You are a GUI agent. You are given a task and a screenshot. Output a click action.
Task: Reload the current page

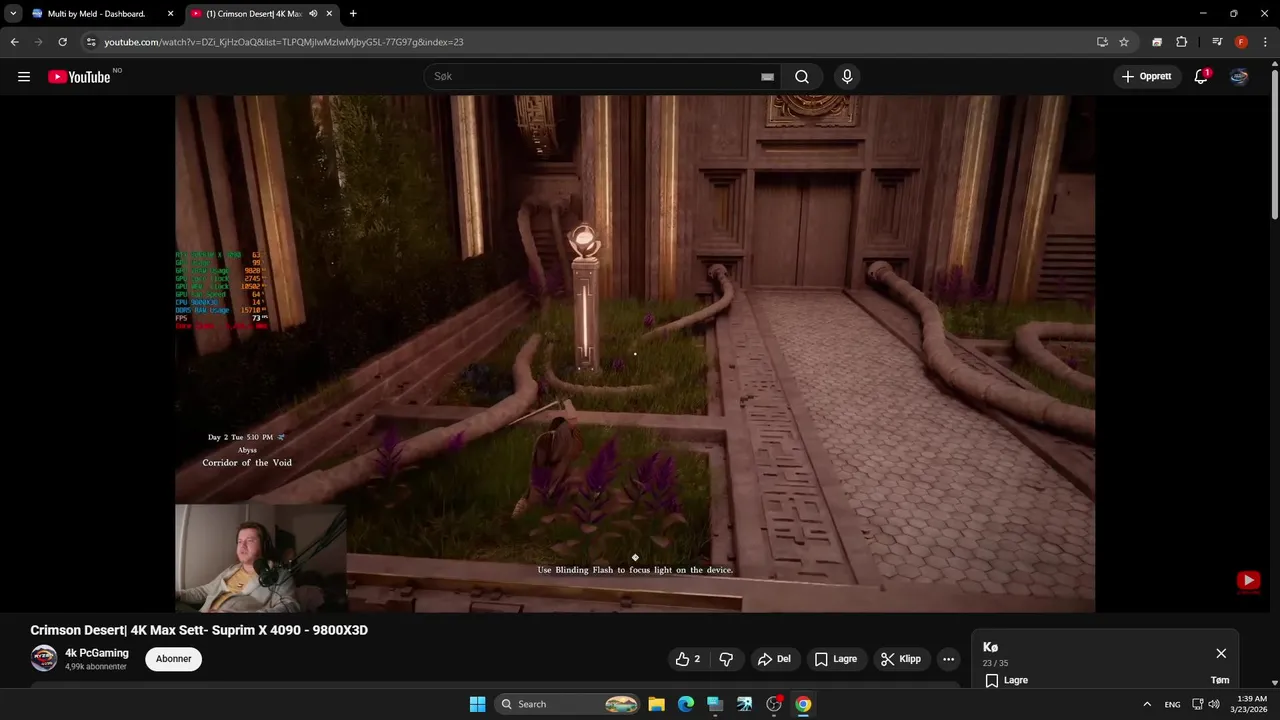(x=62, y=42)
